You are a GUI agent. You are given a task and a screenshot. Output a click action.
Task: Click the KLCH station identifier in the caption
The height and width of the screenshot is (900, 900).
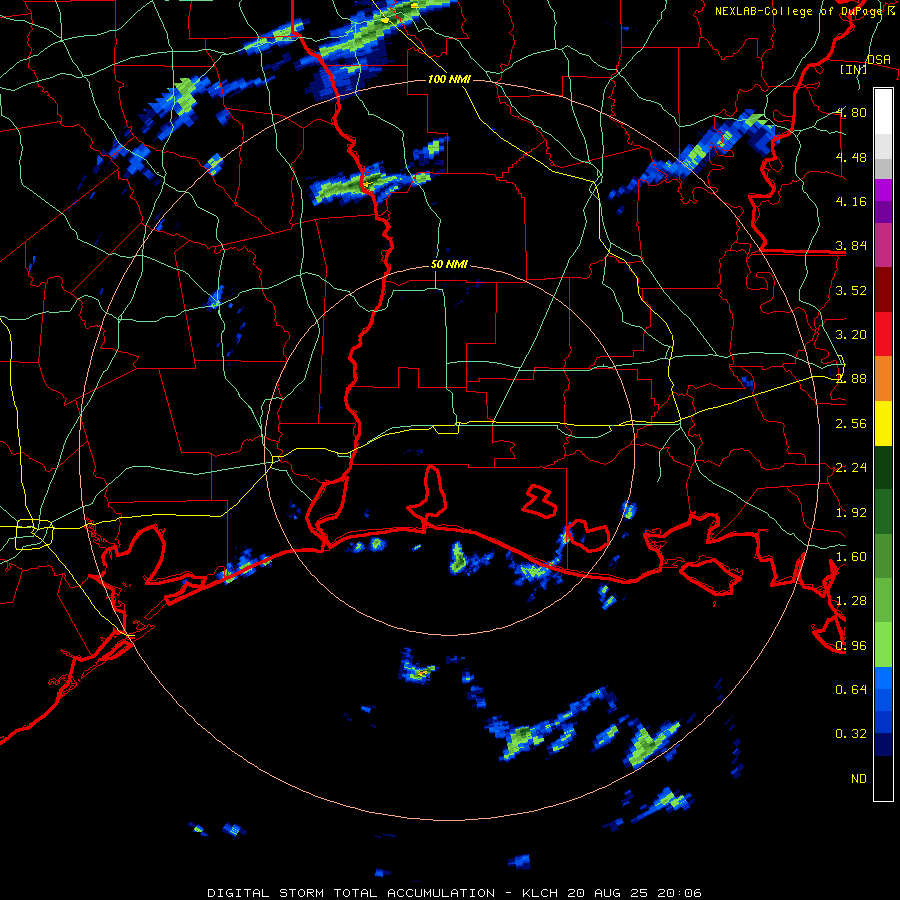click(540, 893)
